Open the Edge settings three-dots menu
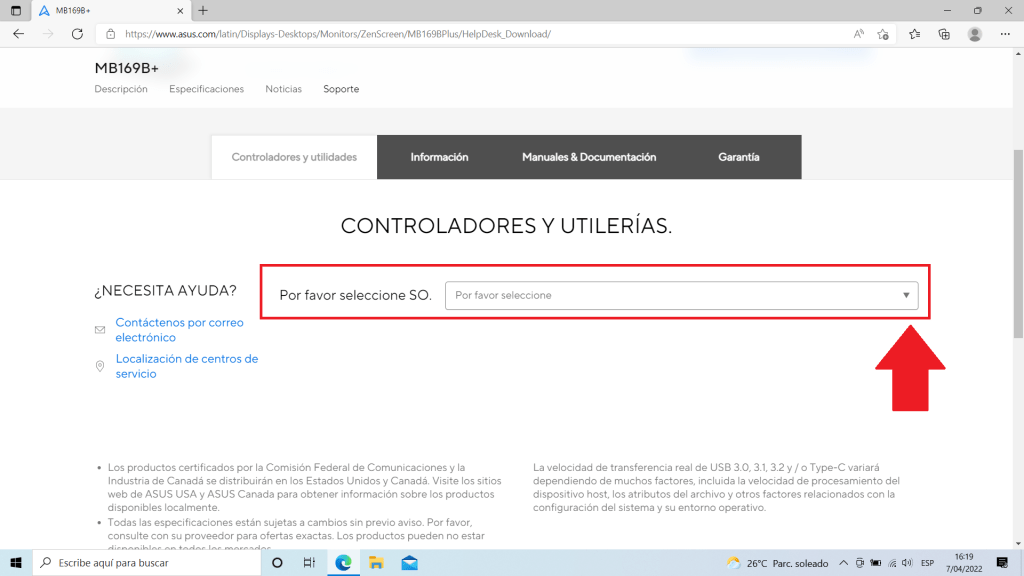Screen dimensions: 1024x576 pyautogui.click(x=1006, y=34)
